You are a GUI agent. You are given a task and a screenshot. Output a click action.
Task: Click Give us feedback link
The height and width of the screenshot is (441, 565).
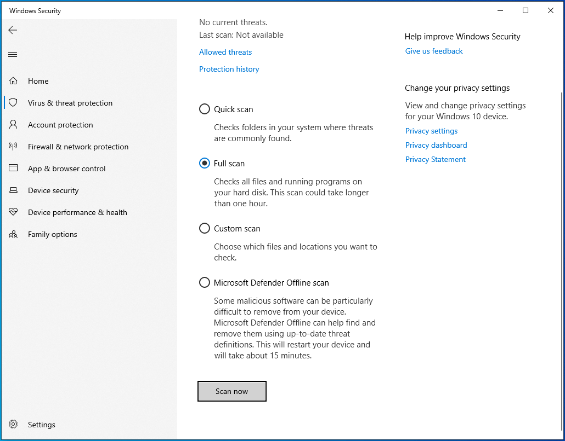433,51
